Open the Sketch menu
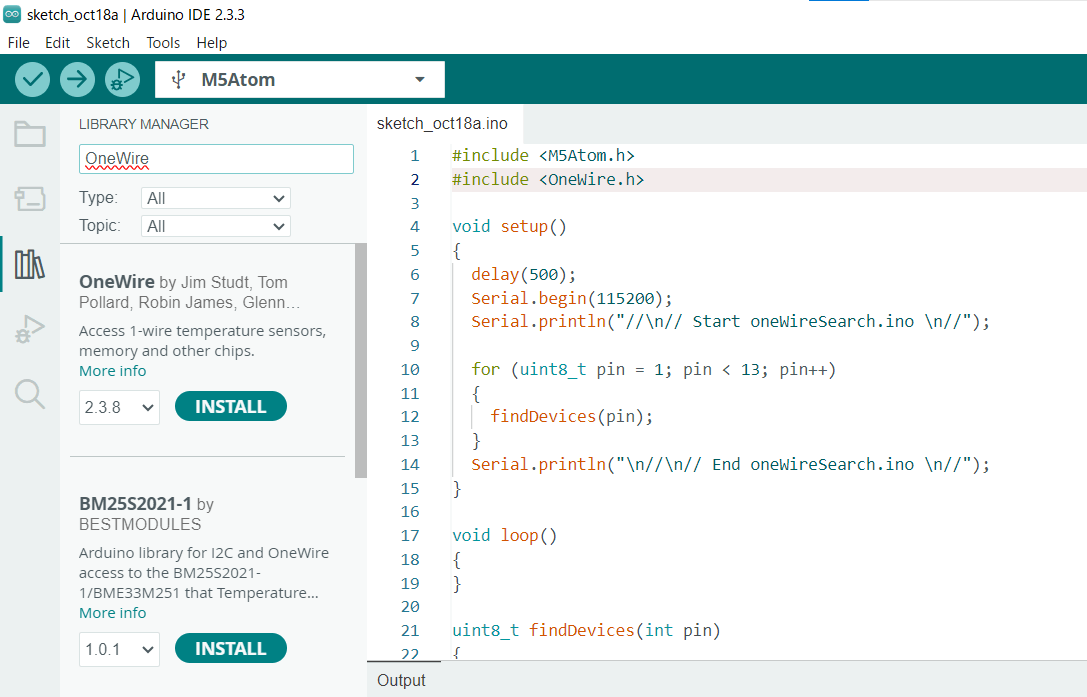 point(108,43)
